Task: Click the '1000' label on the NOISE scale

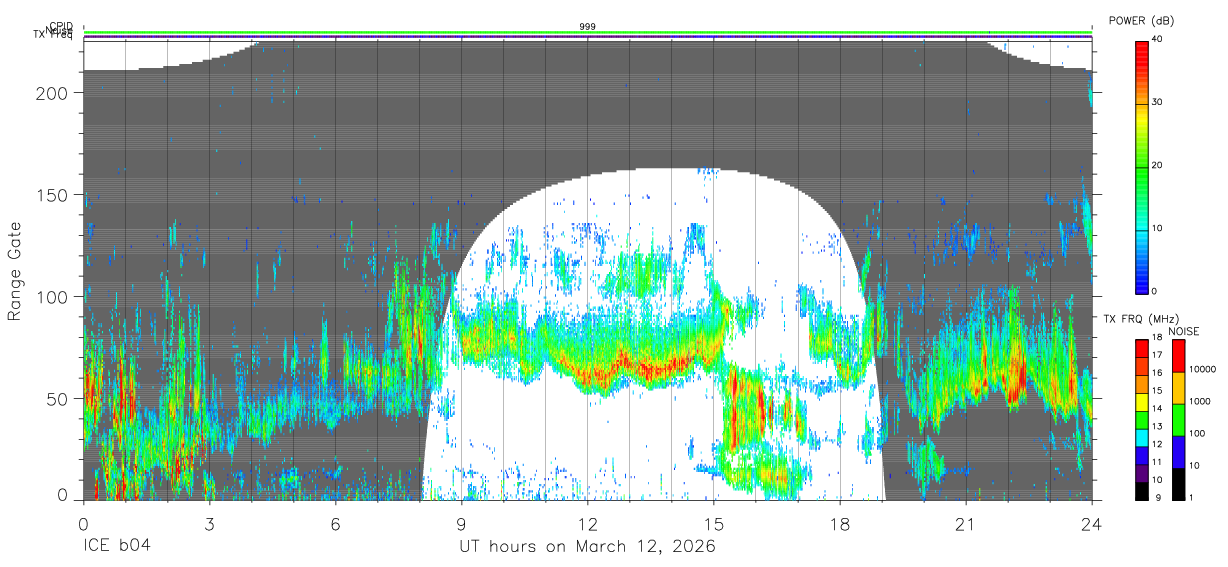Action: 1199,402
